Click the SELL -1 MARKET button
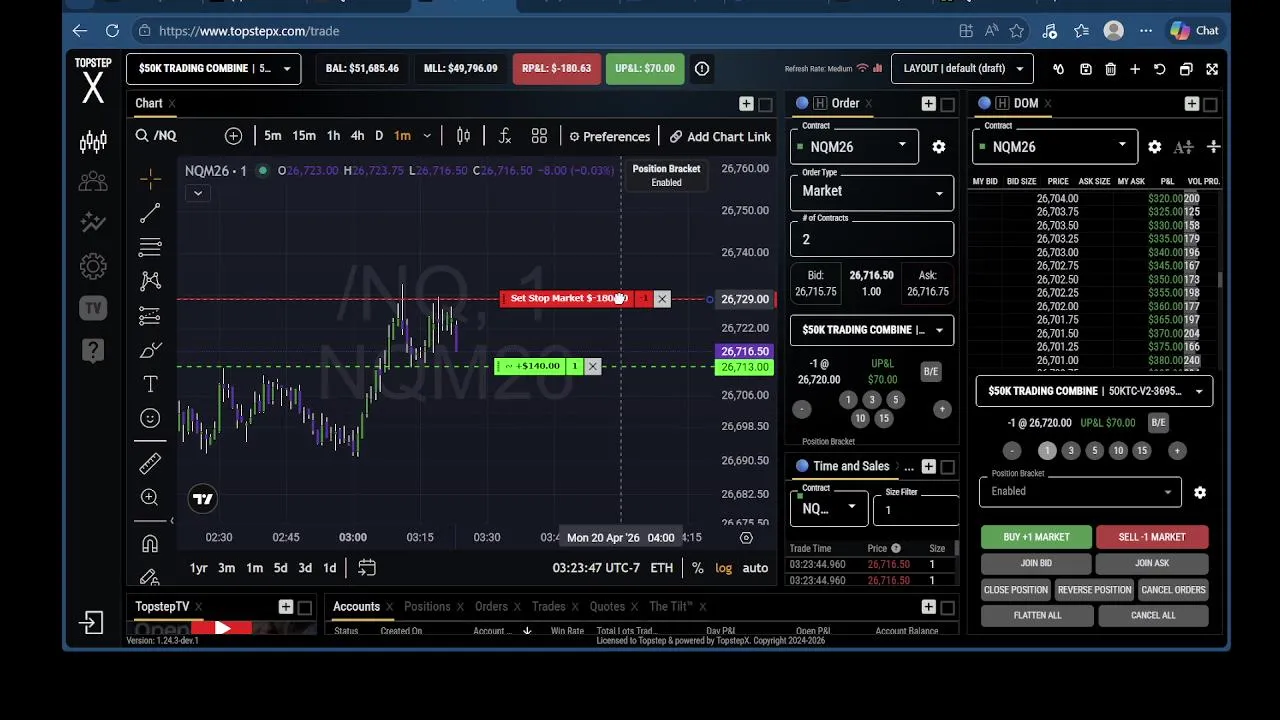The height and width of the screenshot is (720, 1280). (1152, 537)
